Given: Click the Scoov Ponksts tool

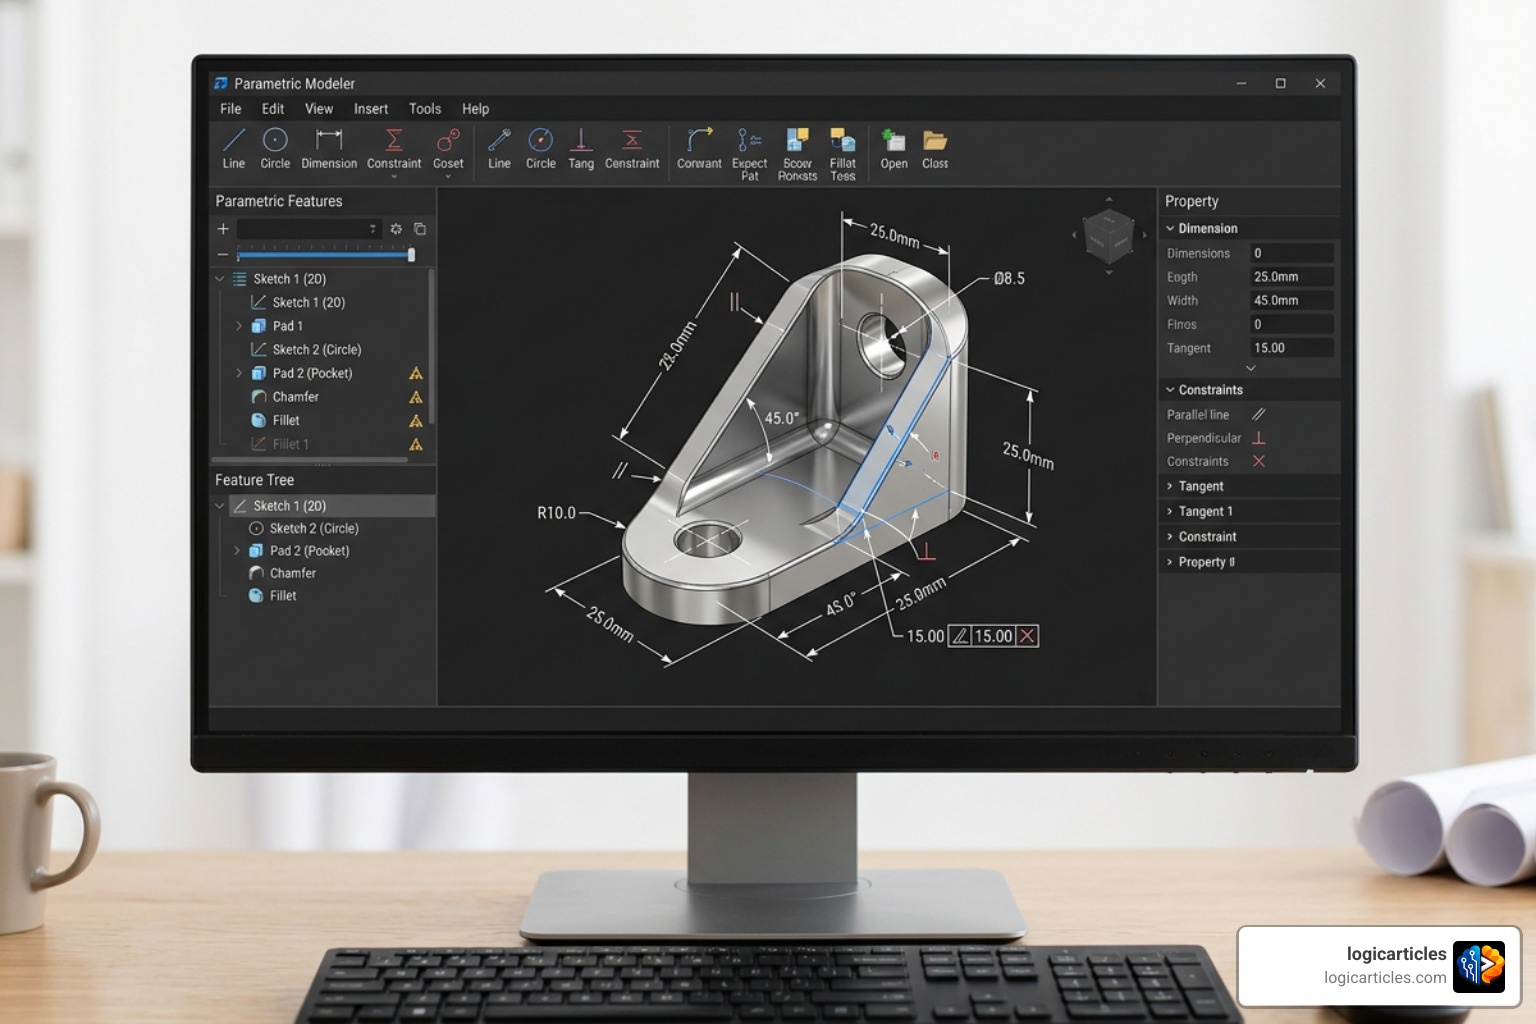Looking at the screenshot, I should [x=797, y=154].
